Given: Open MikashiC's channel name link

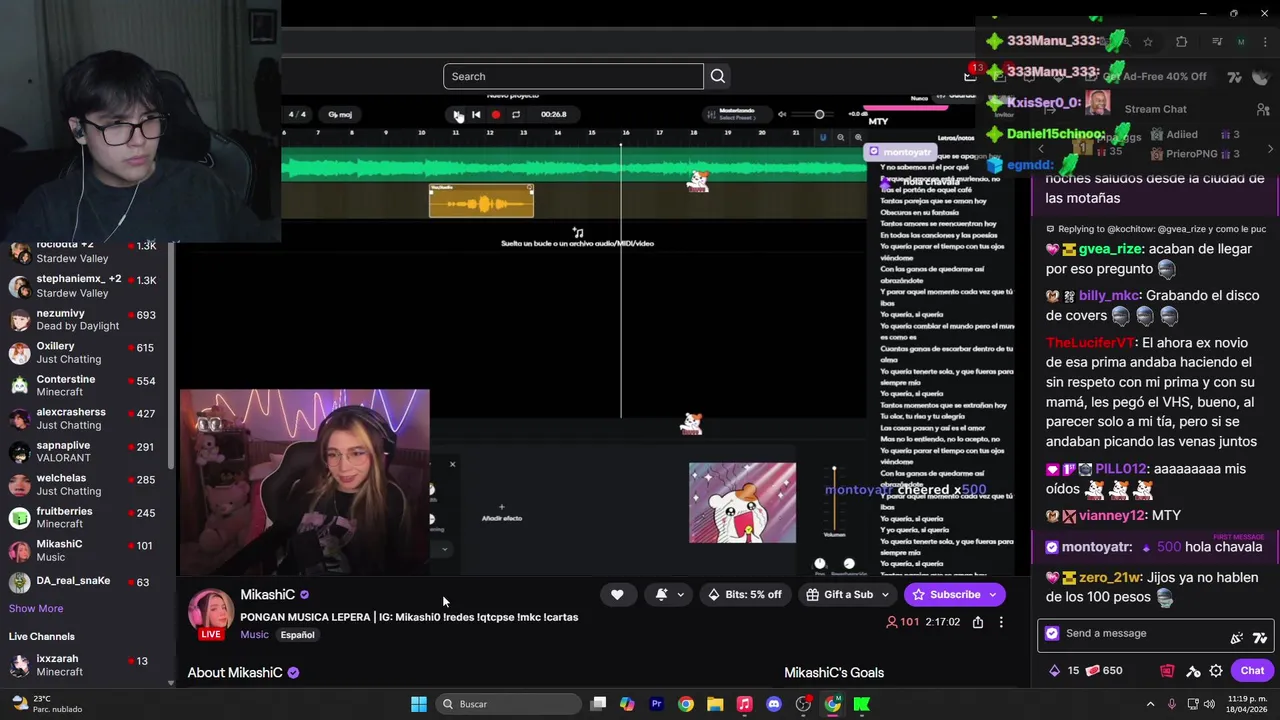Looking at the screenshot, I should (x=267, y=595).
